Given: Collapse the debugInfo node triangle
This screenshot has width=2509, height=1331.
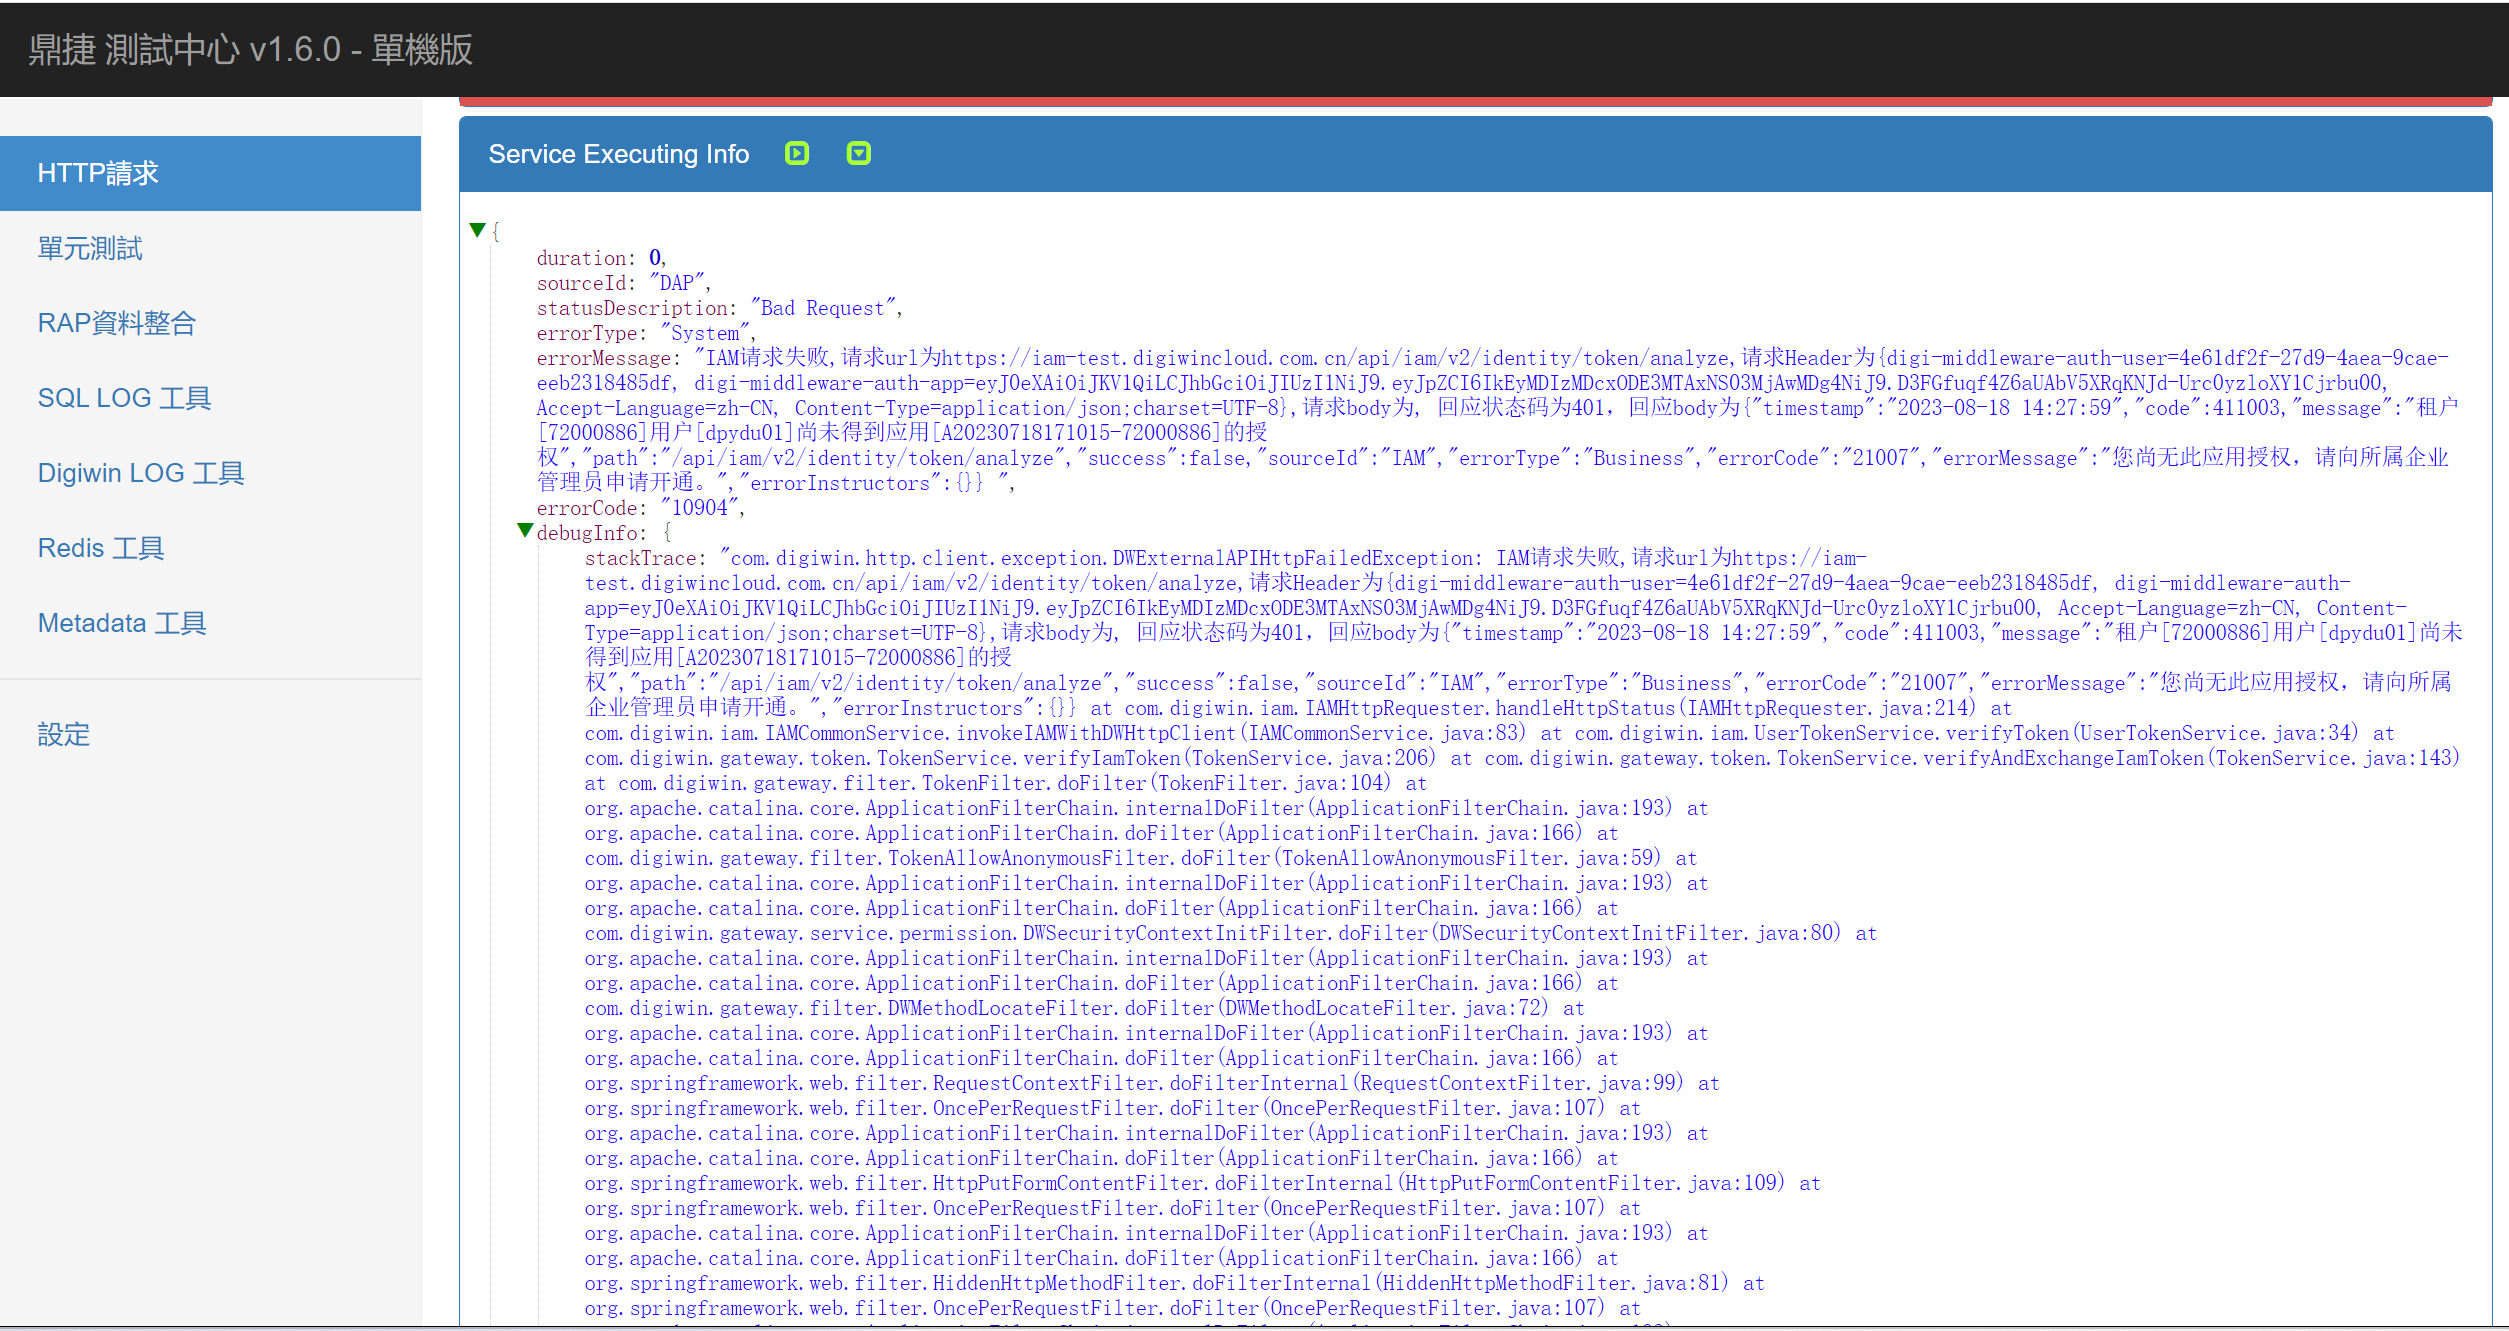Looking at the screenshot, I should [525, 530].
